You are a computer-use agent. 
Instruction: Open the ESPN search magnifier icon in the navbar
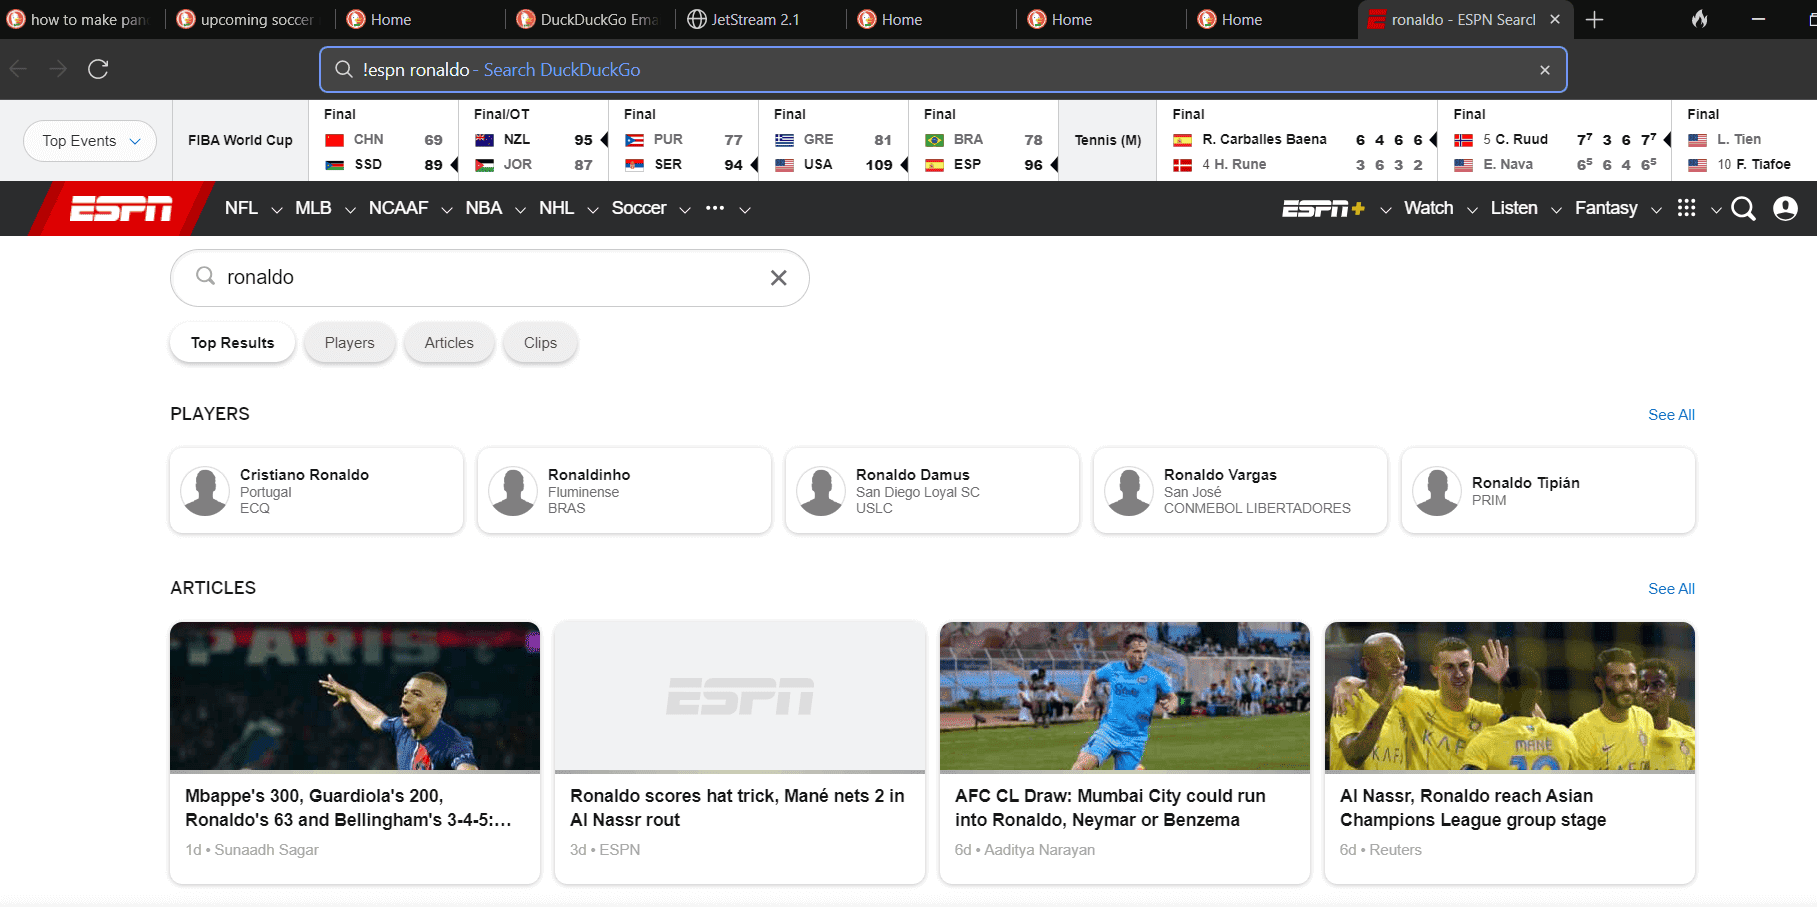pos(1743,208)
